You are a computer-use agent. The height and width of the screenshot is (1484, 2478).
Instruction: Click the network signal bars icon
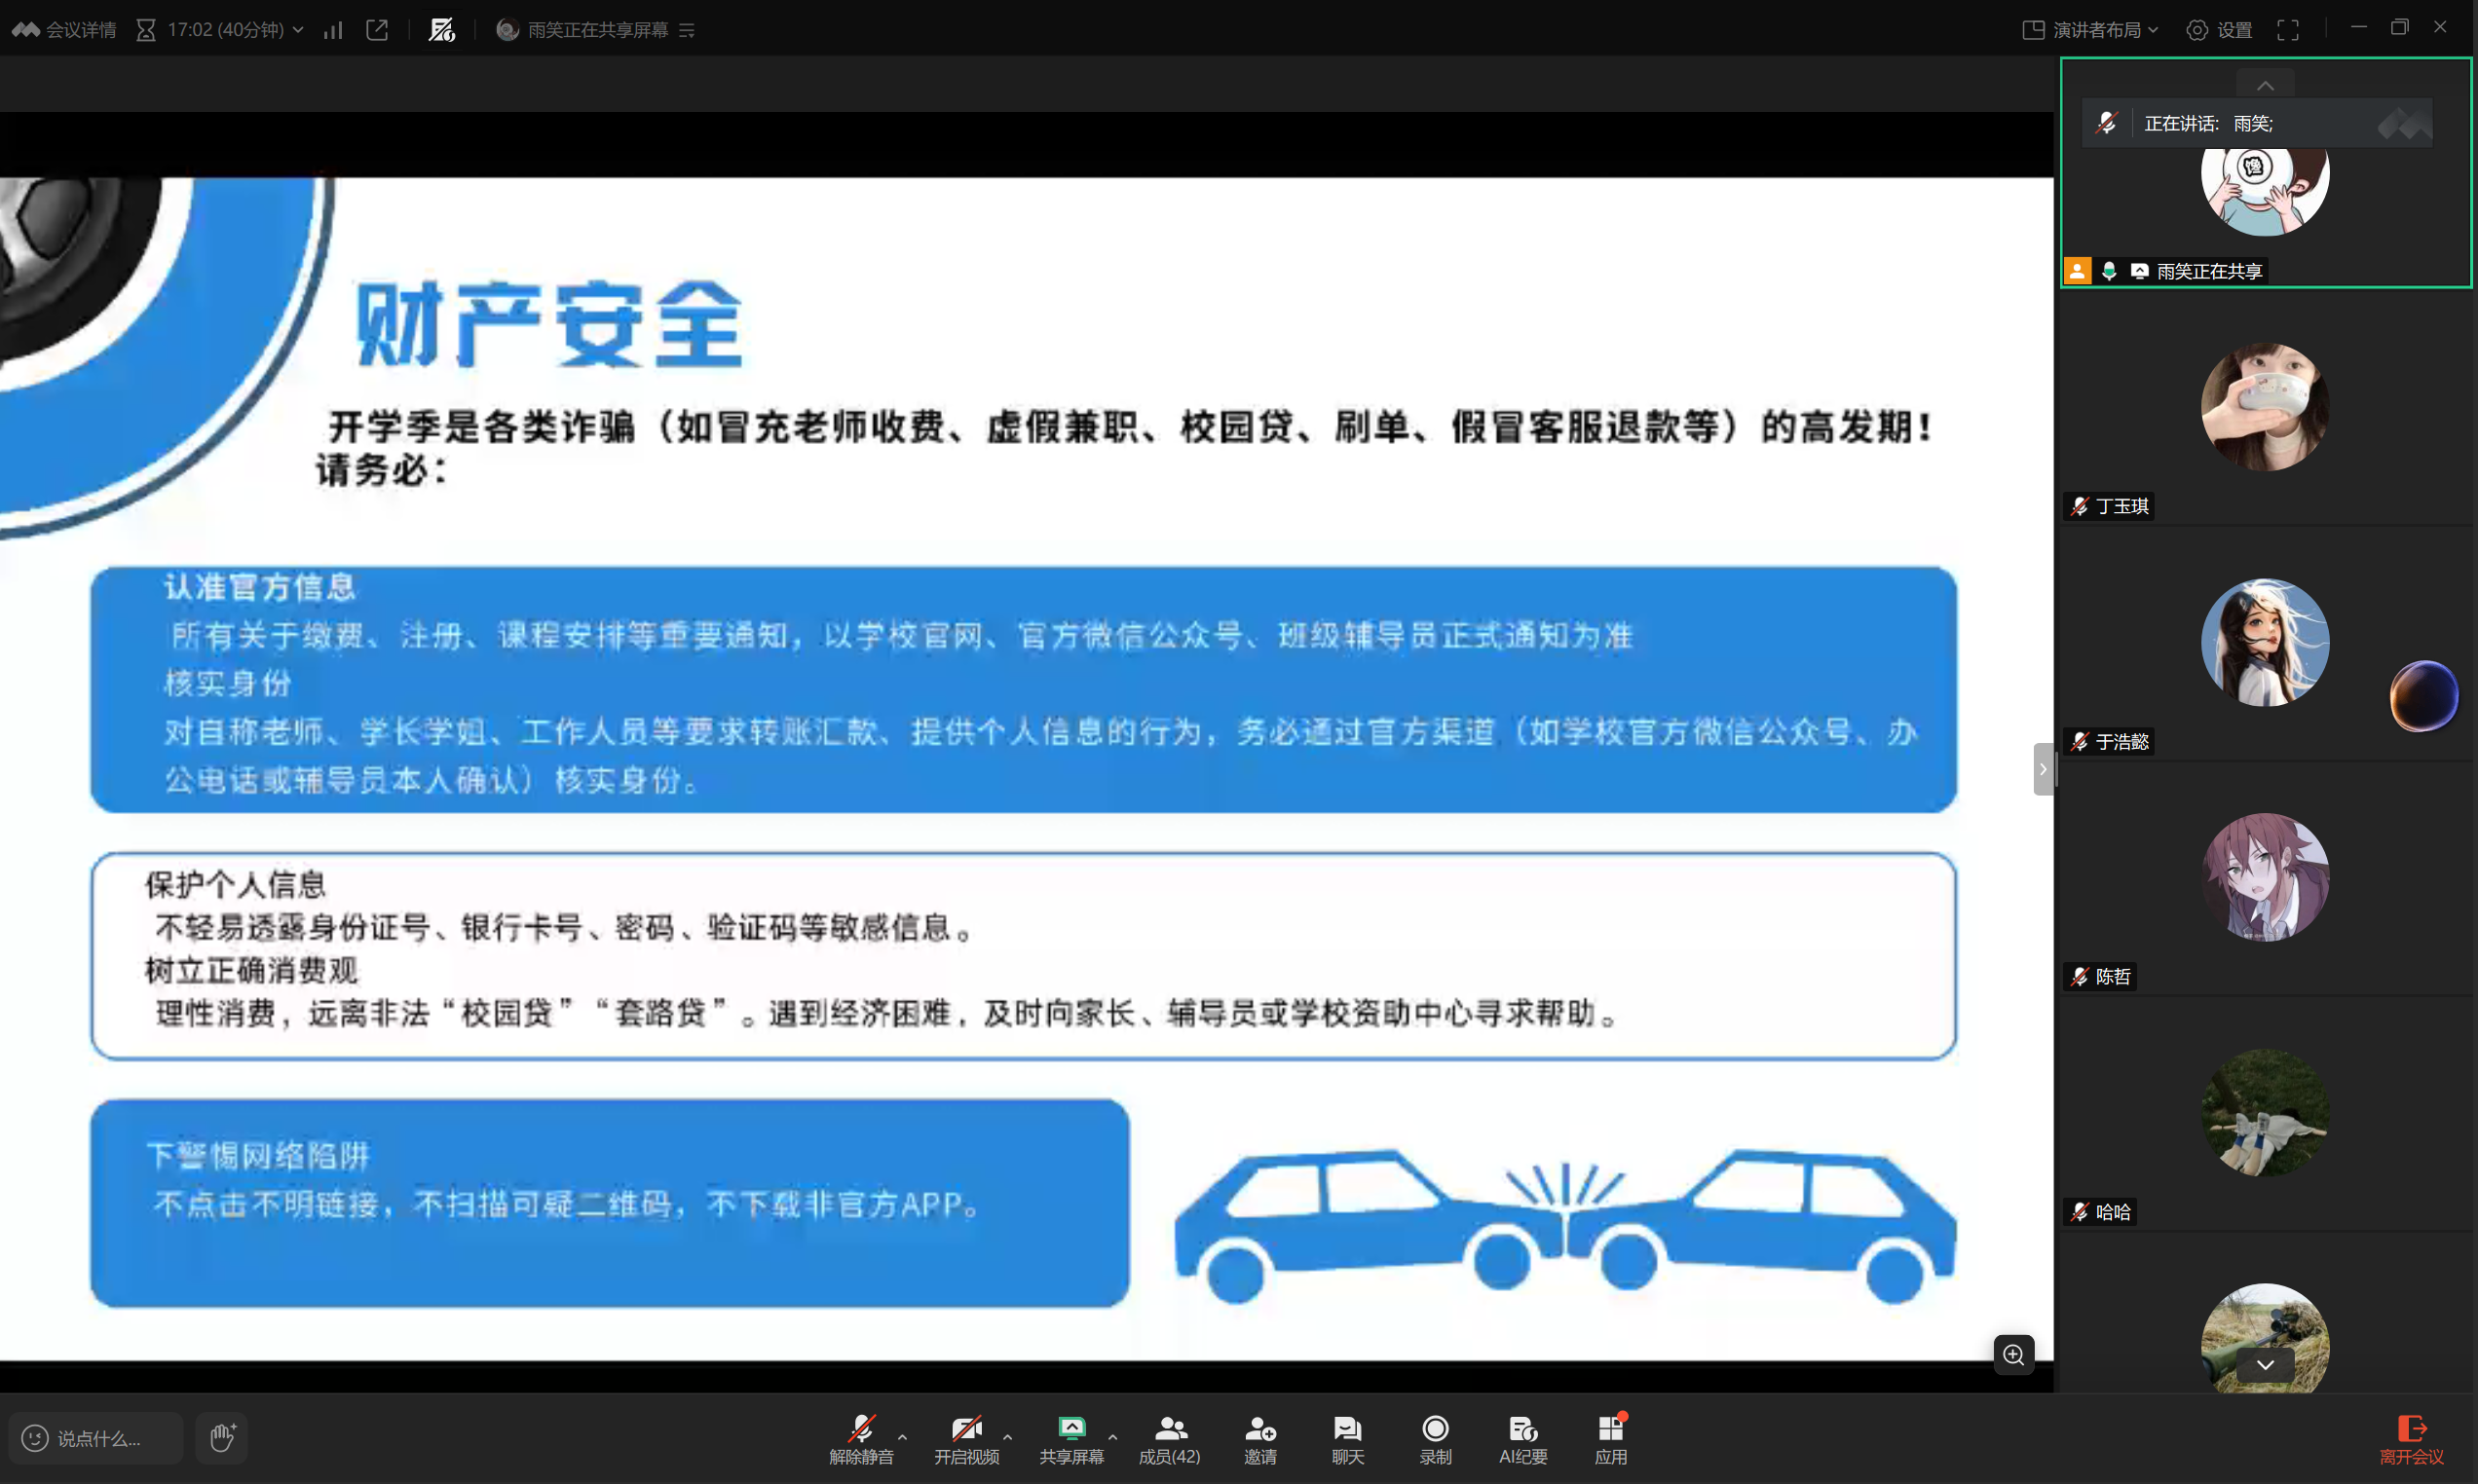point(333,30)
